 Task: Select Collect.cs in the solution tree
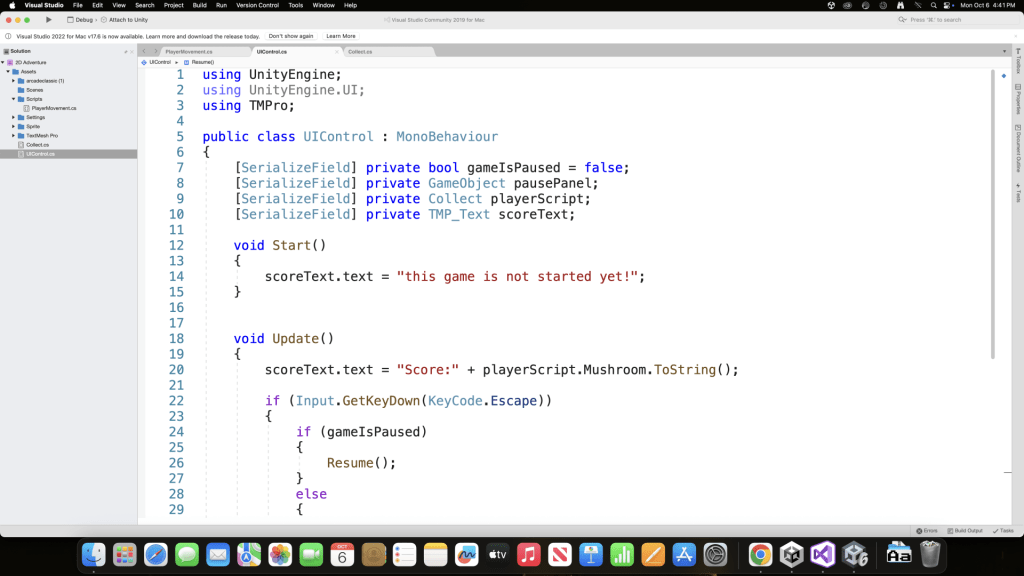(38, 144)
